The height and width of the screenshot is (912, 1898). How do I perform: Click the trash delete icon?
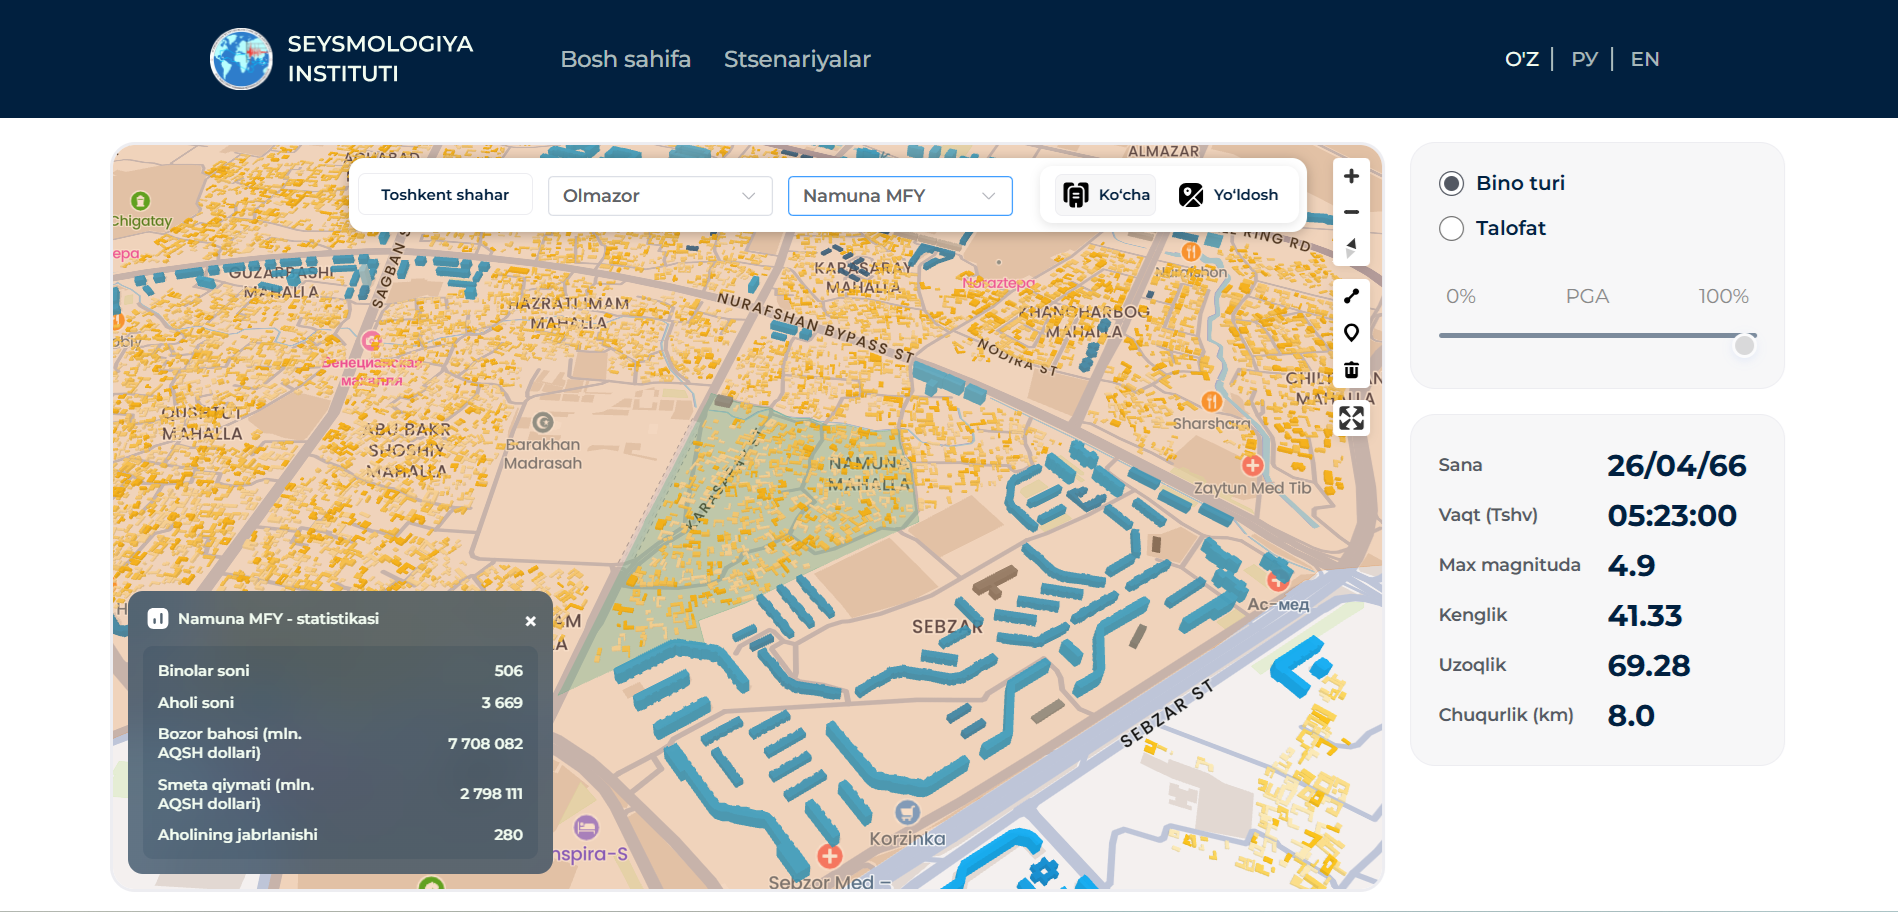click(x=1351, y=370)
